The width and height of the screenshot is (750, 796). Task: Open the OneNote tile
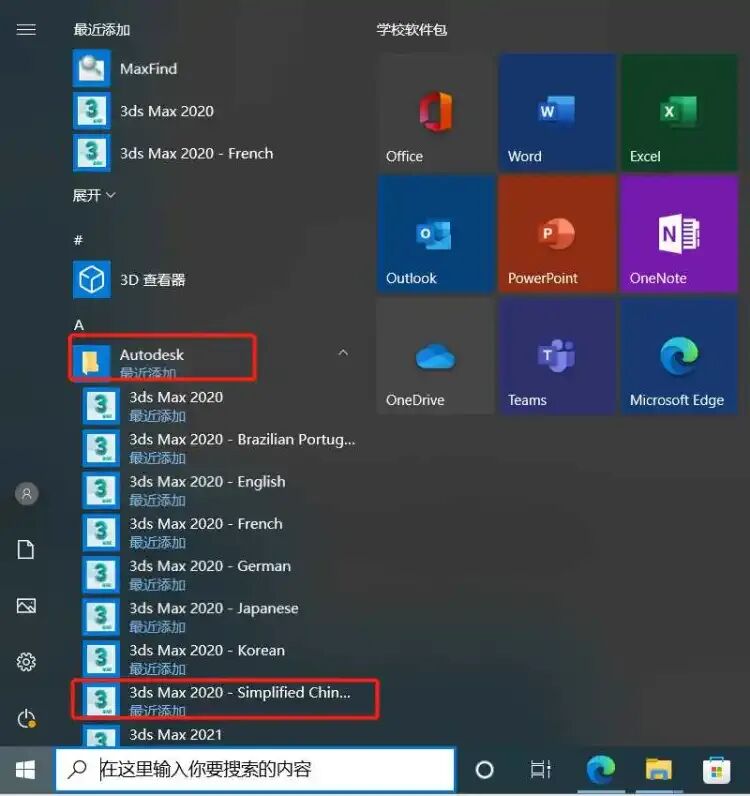[679, 234]
